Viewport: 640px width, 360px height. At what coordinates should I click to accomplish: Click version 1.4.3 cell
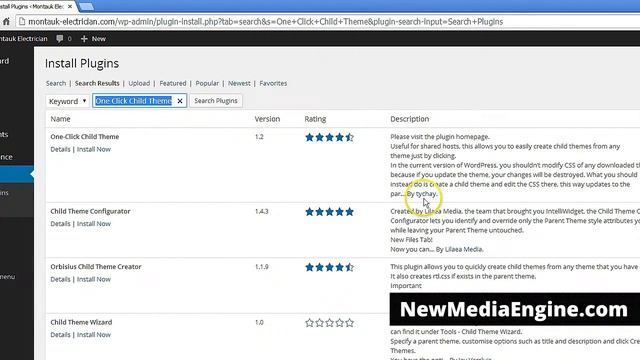261,211
